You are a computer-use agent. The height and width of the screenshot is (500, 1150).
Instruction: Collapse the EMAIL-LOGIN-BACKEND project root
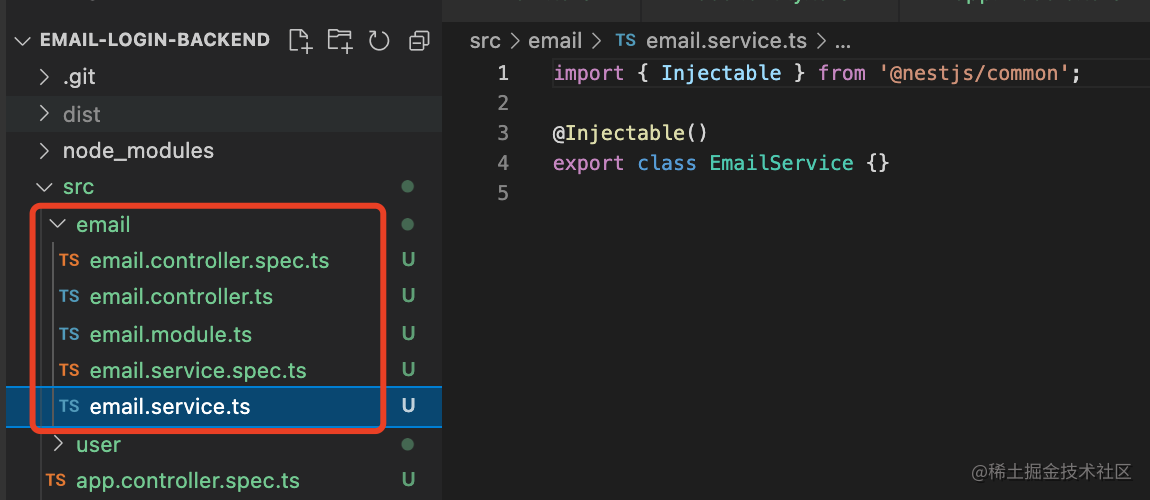[22, 40]
